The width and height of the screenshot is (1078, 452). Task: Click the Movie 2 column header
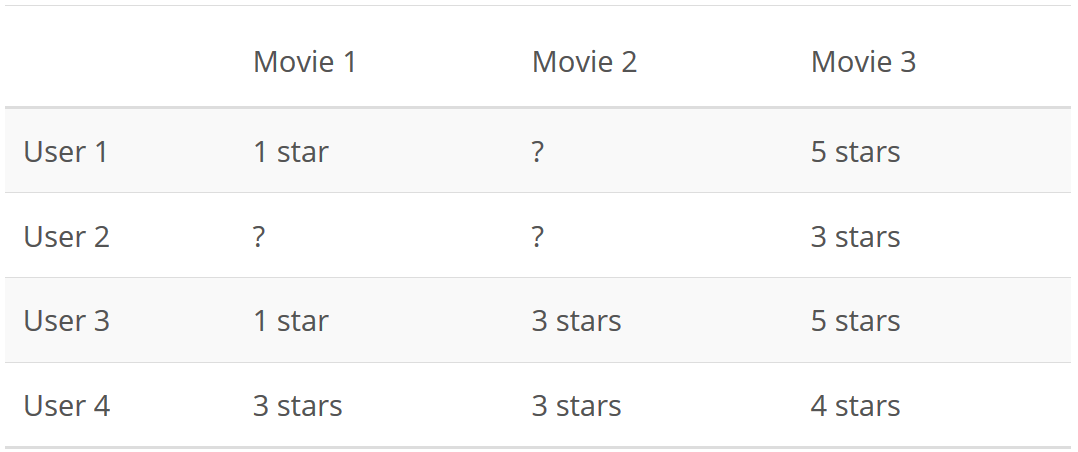(584, 62)
